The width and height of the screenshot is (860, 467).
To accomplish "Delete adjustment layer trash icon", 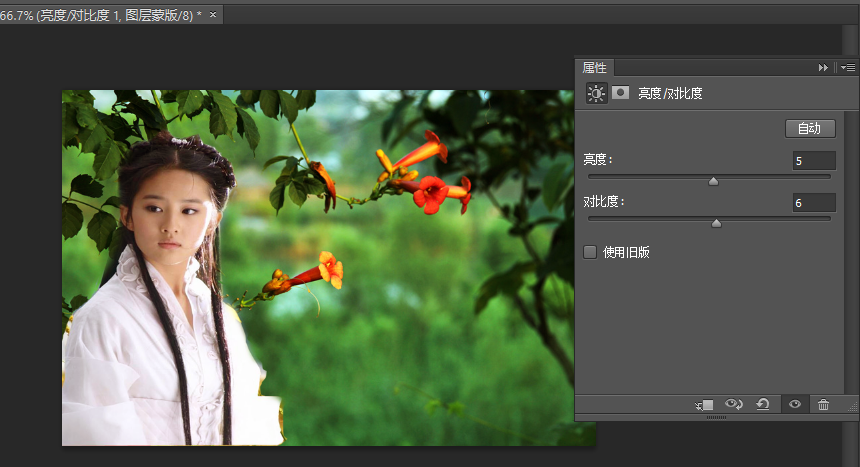I will [823, 404].
